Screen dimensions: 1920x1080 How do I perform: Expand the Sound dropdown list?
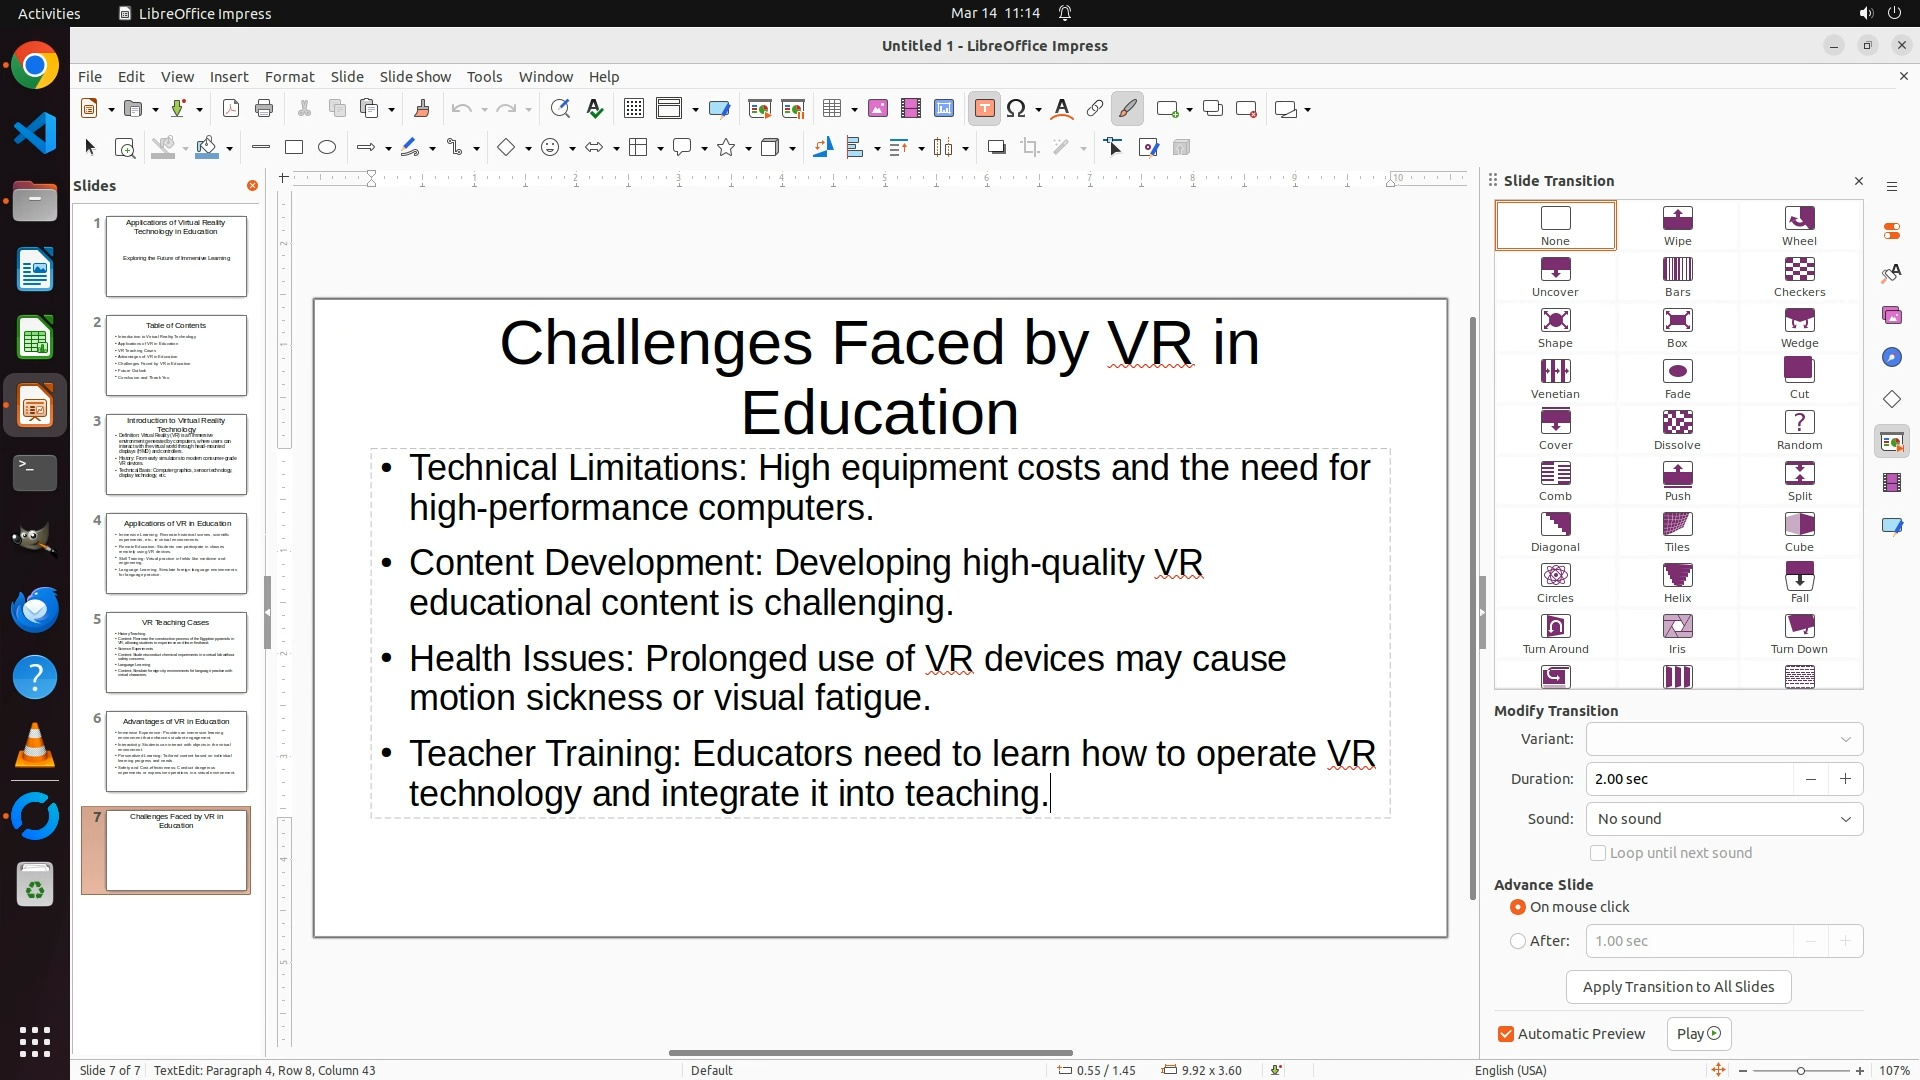1724,819
